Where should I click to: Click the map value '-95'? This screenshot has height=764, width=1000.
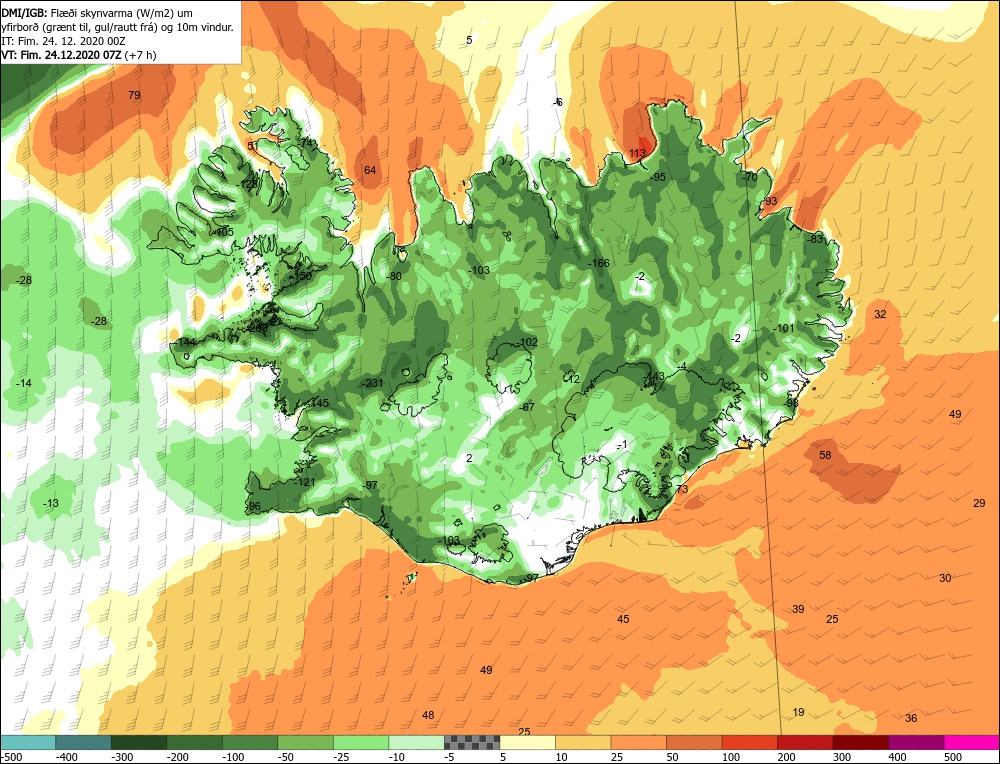point(658,177)
